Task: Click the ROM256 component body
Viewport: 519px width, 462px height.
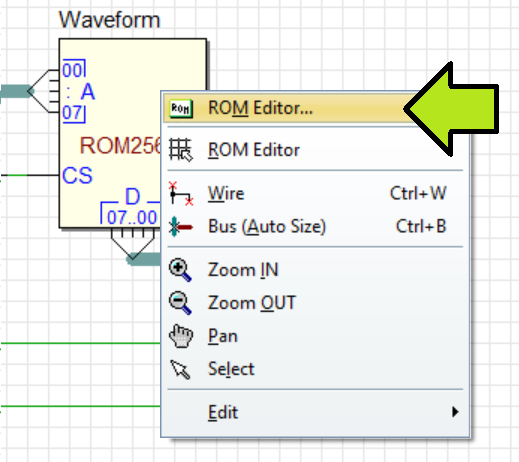Action: tap(110, 133)
